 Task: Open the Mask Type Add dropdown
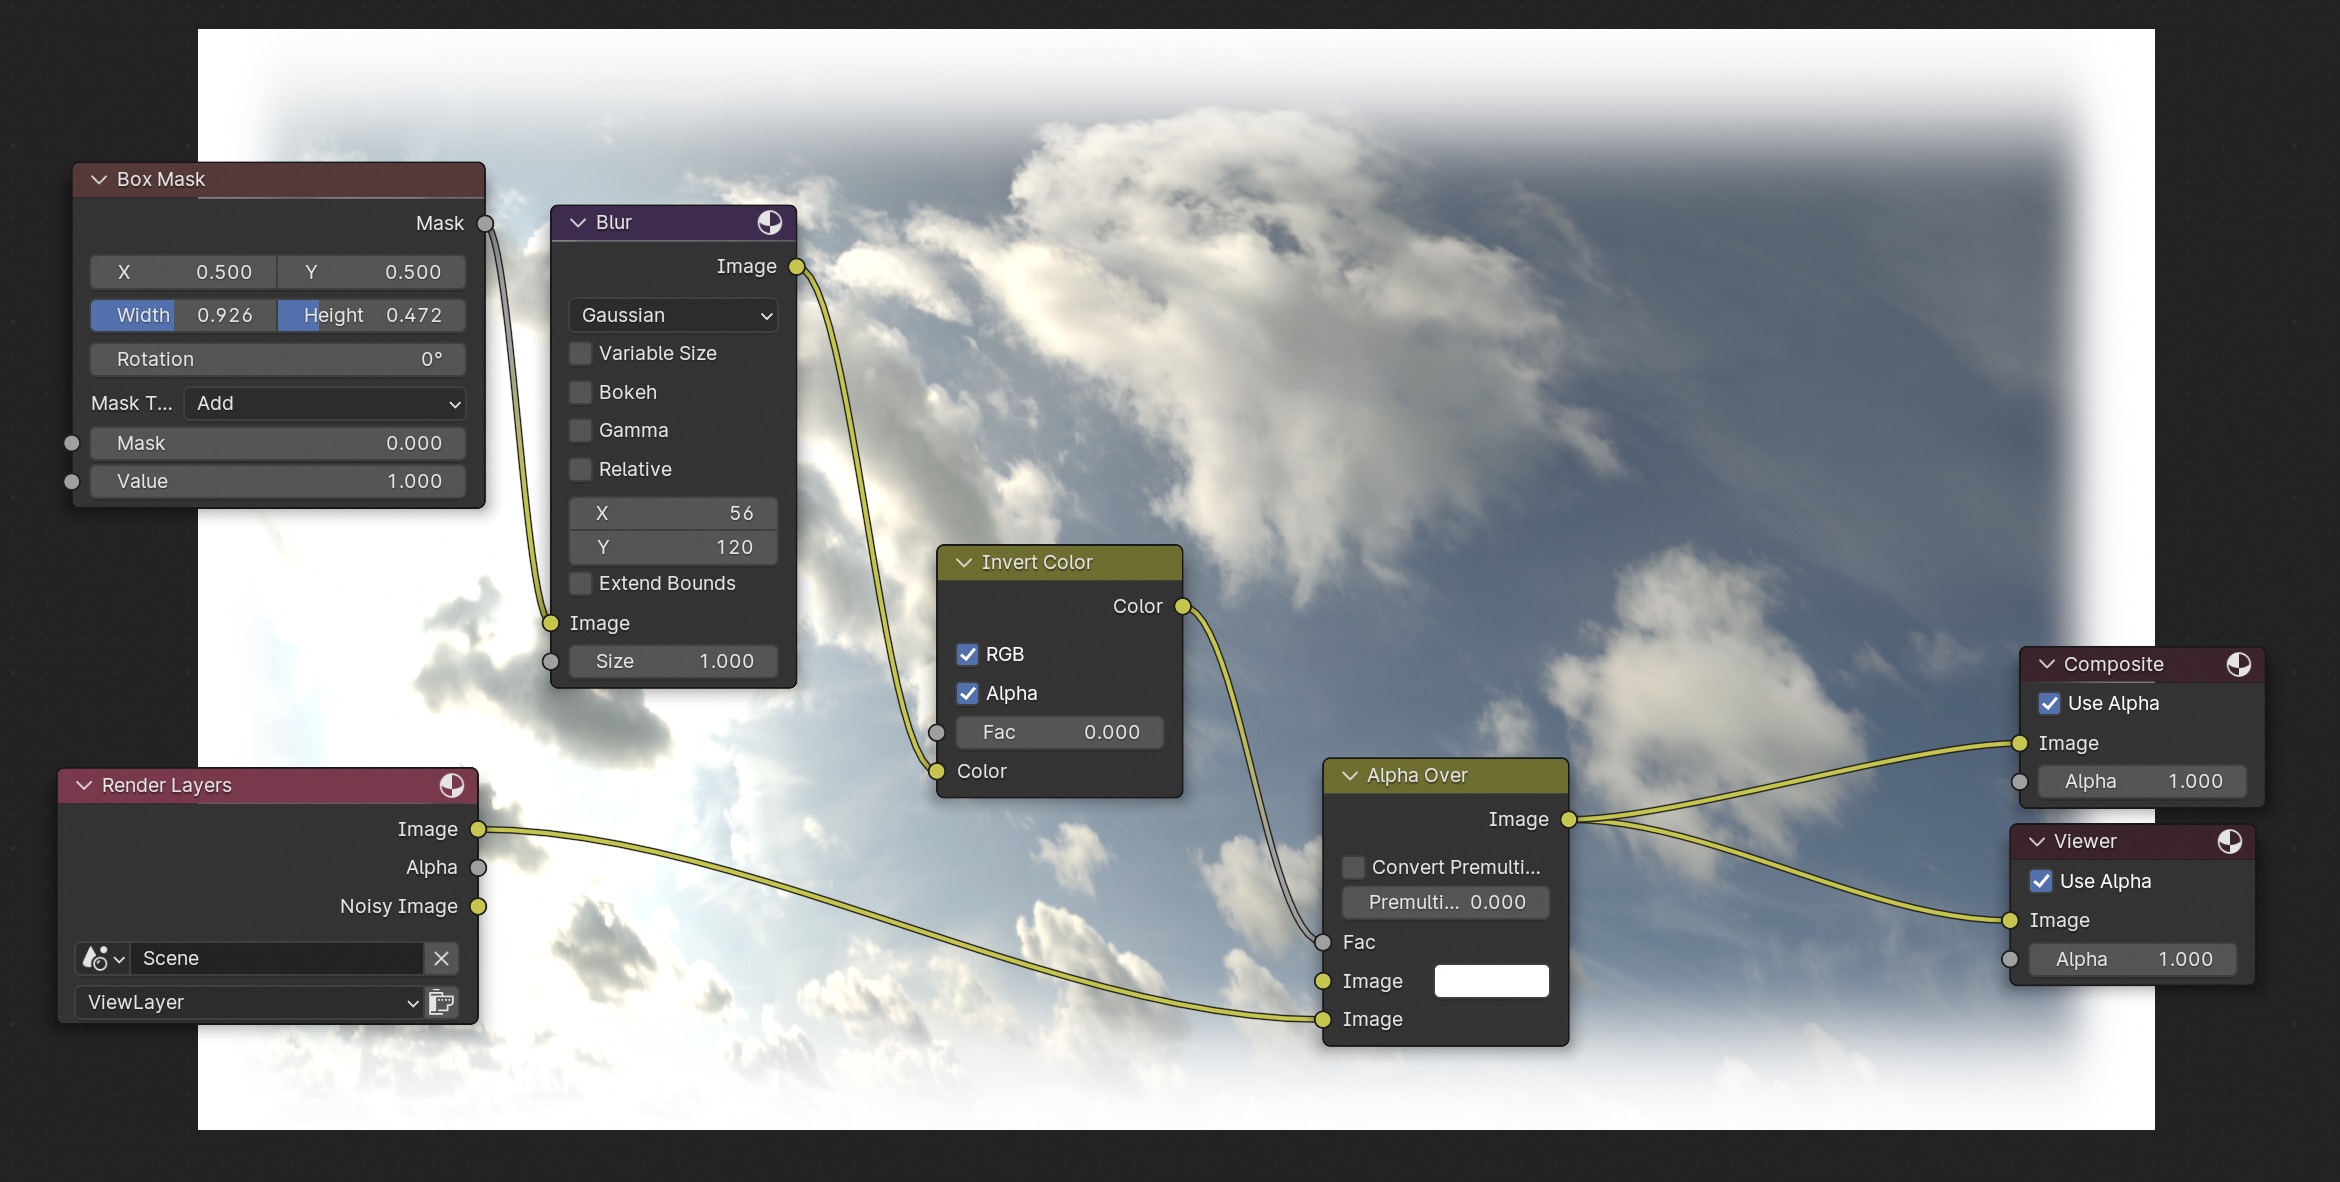click(325, 403)
